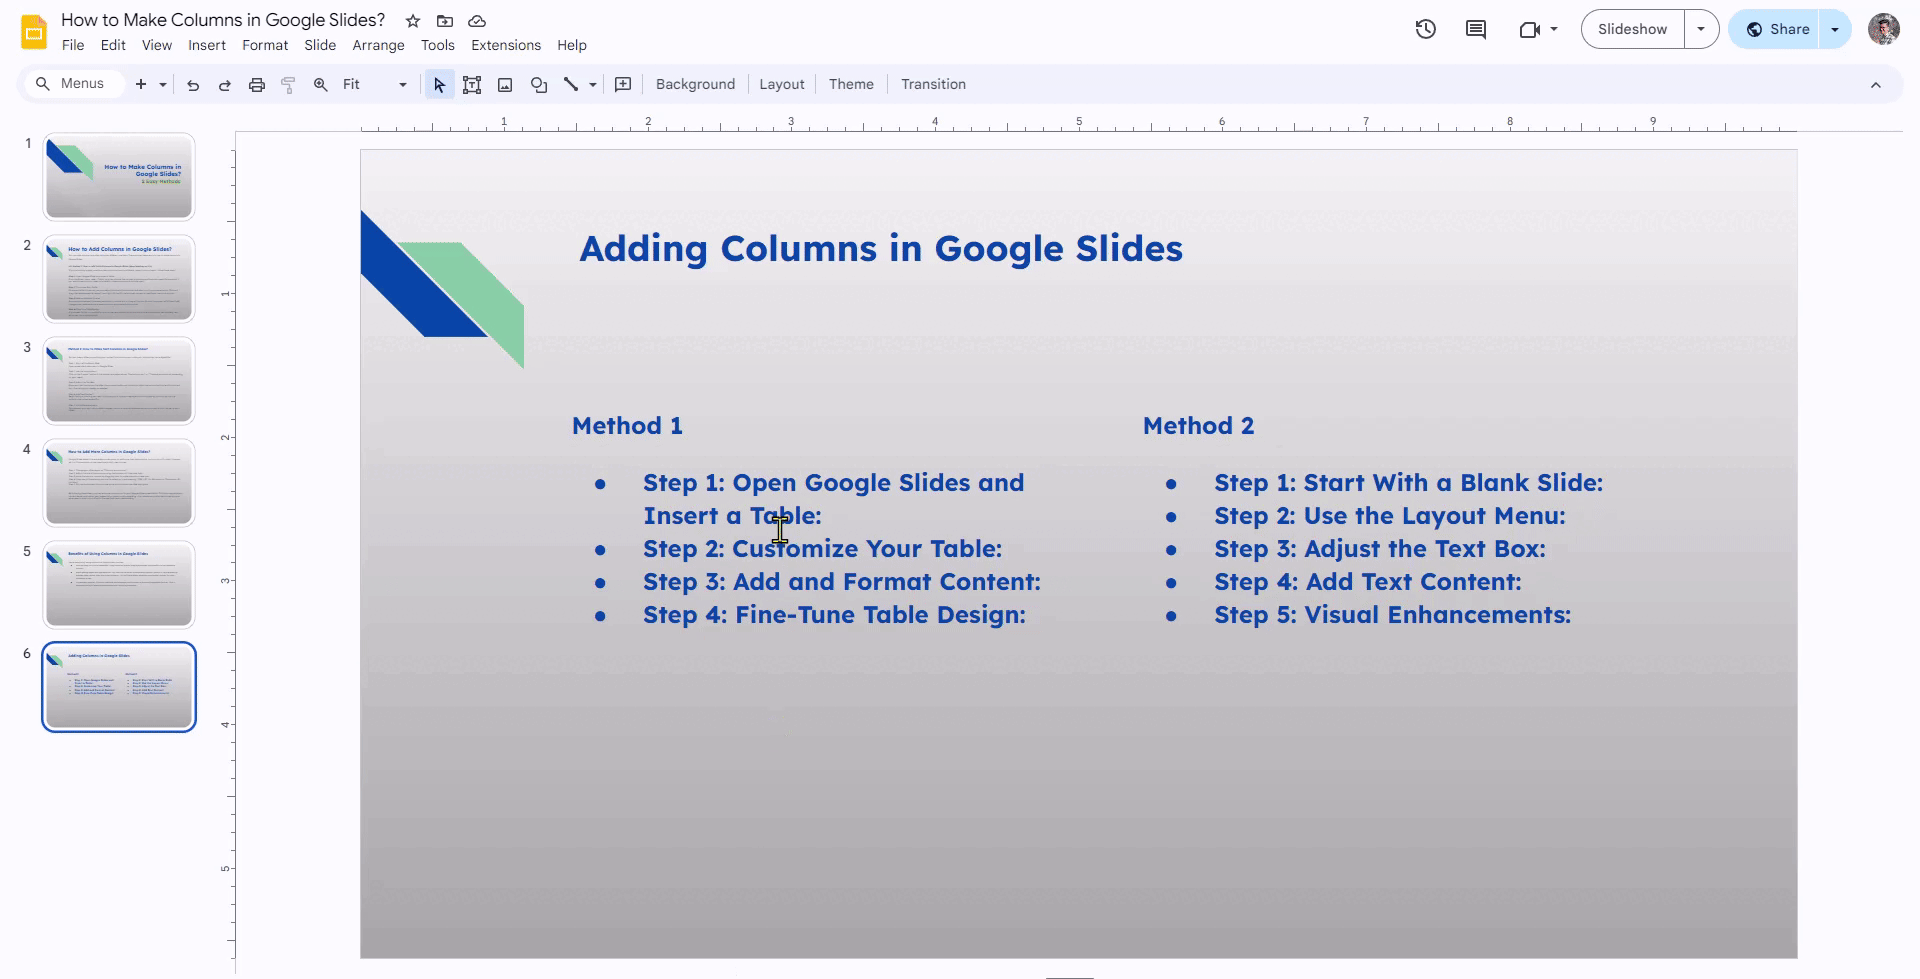Open the Fit zoom dropdown

tap(374, 85)
